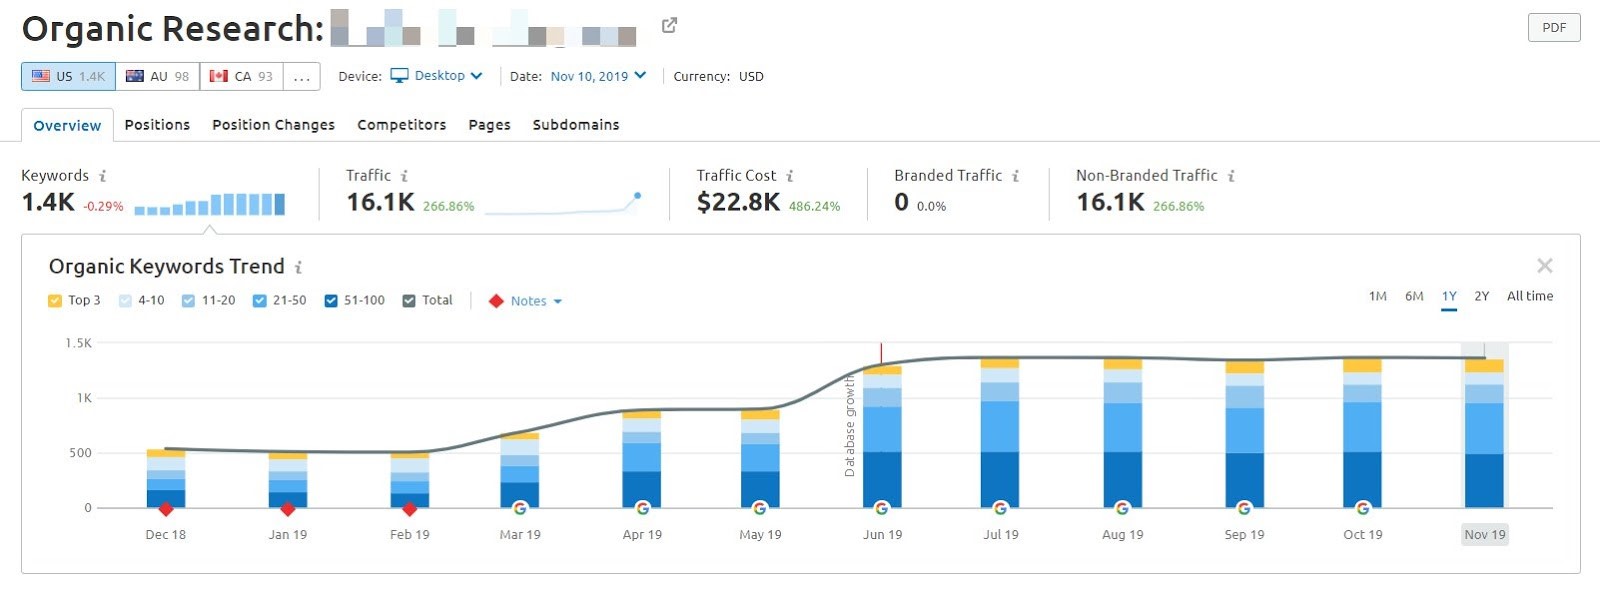Switch to the Positions tab
The image size is (1600, 589).
(157, 125)
